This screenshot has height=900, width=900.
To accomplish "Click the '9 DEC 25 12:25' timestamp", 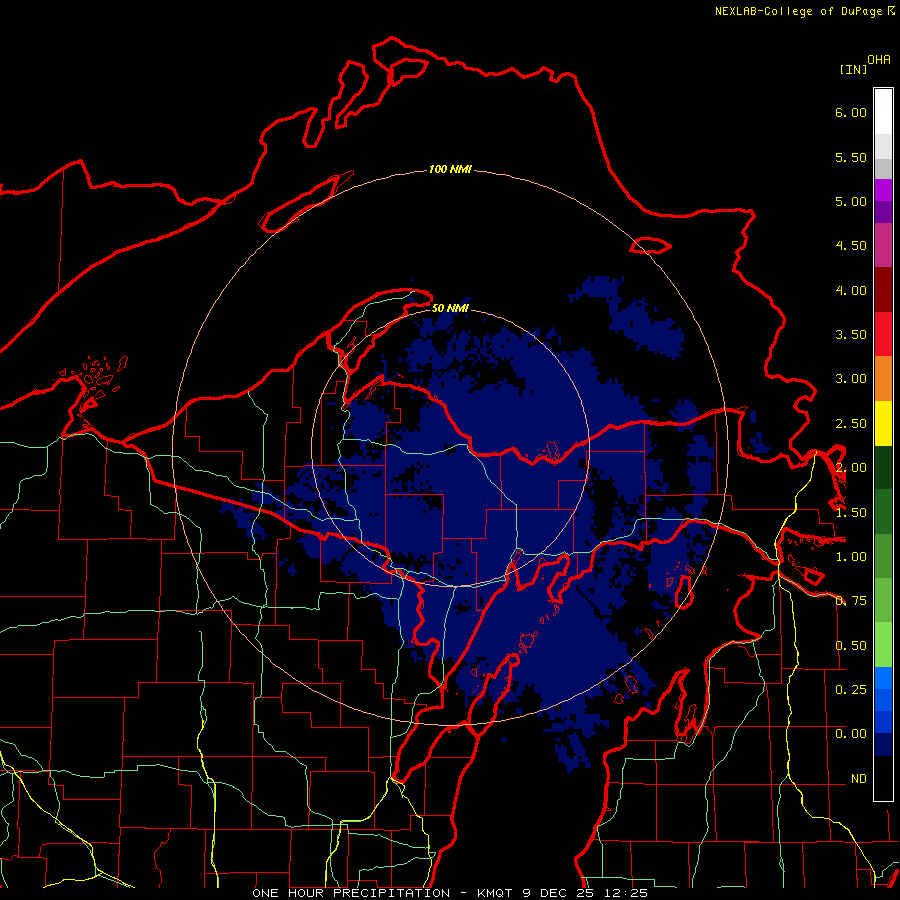I will 585,893.
